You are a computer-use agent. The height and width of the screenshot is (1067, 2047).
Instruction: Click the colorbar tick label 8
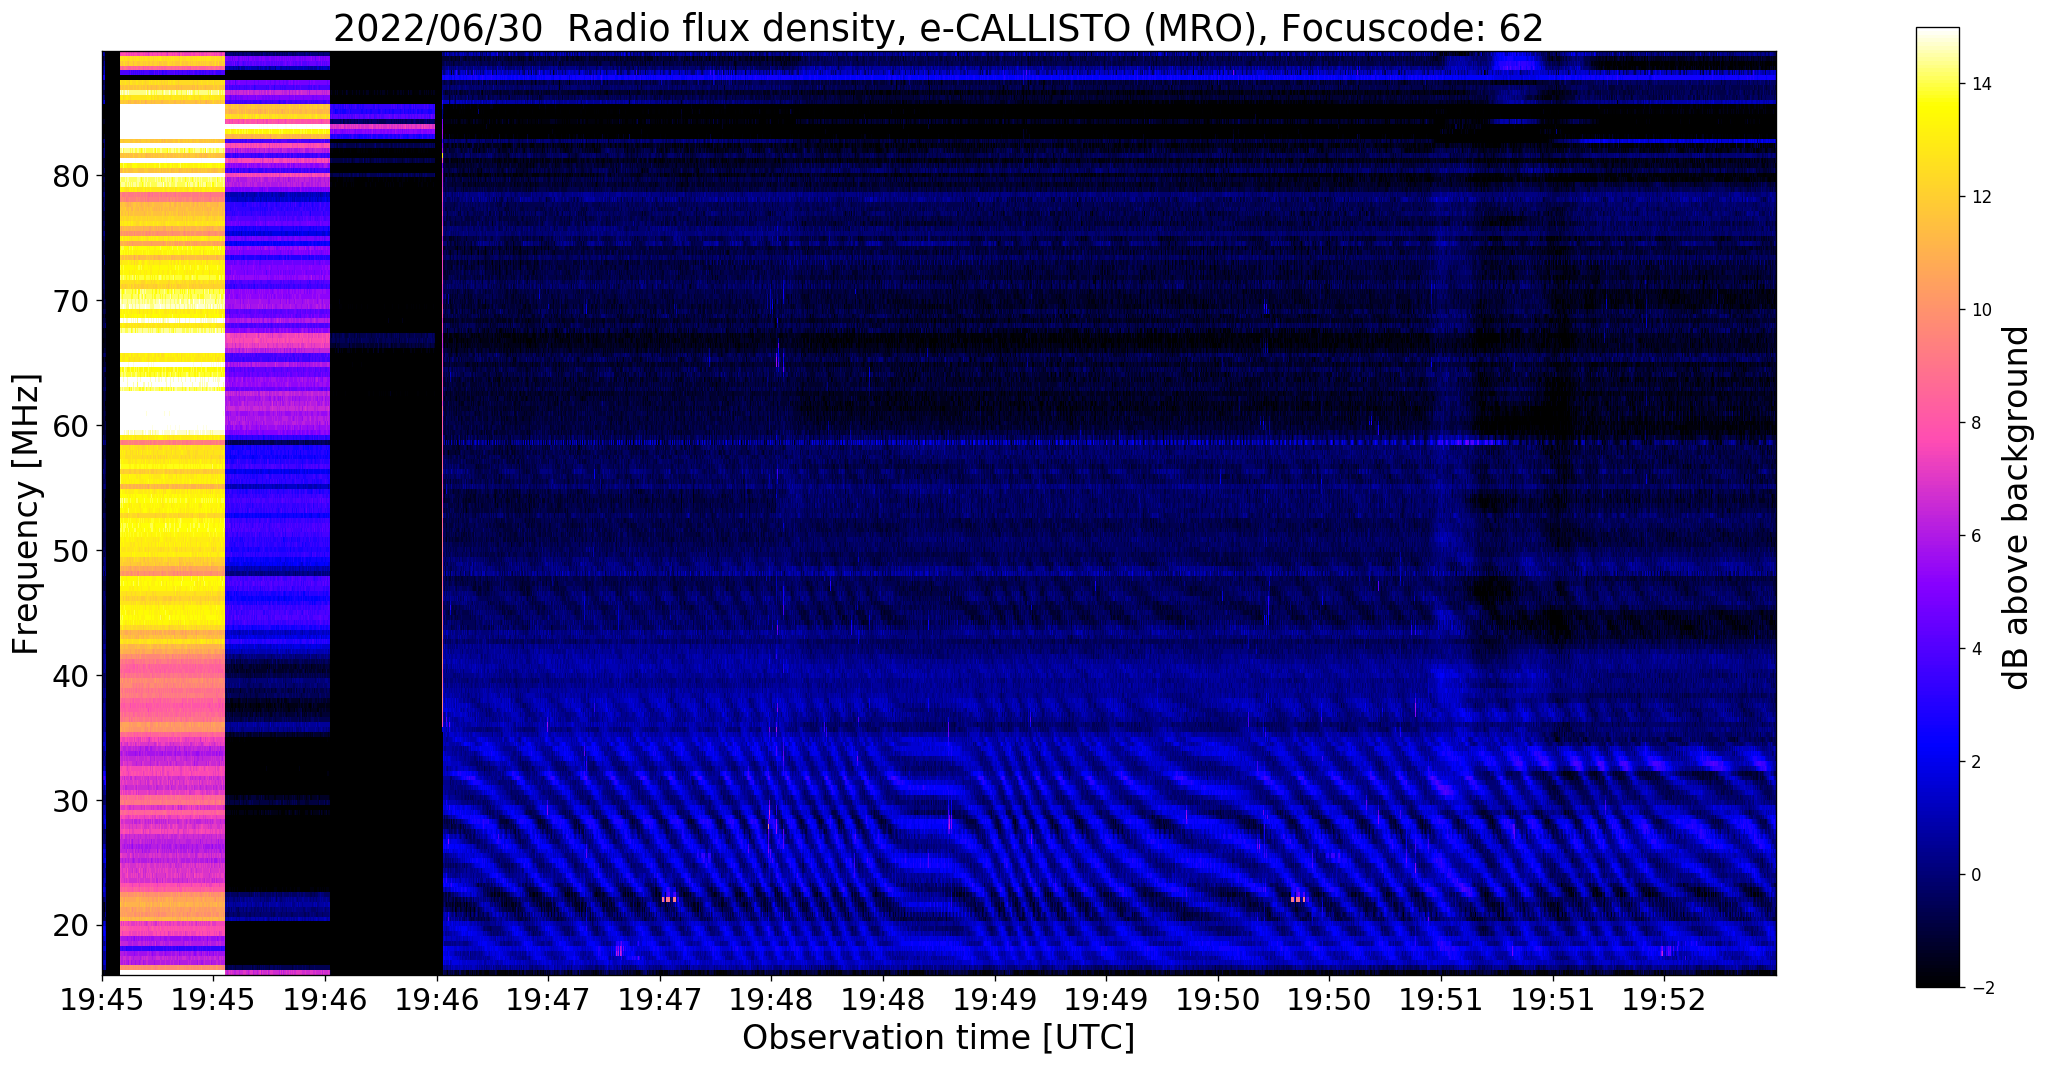coord(1974,423)
